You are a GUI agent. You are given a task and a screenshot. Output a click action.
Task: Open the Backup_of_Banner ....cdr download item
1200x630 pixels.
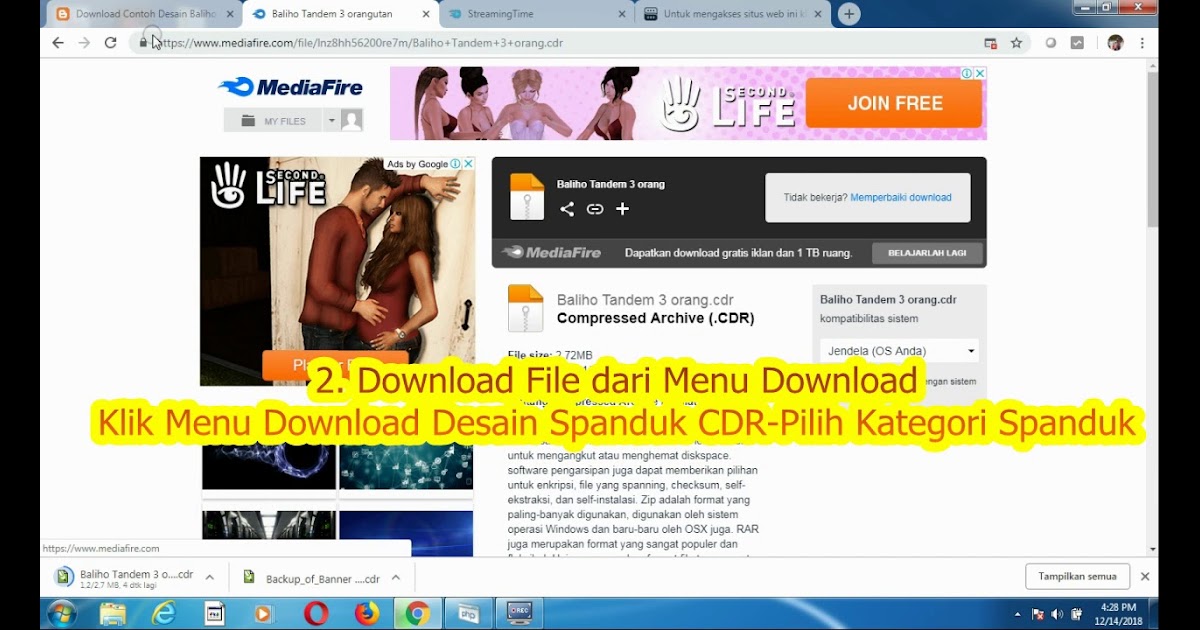pos(310,578)
